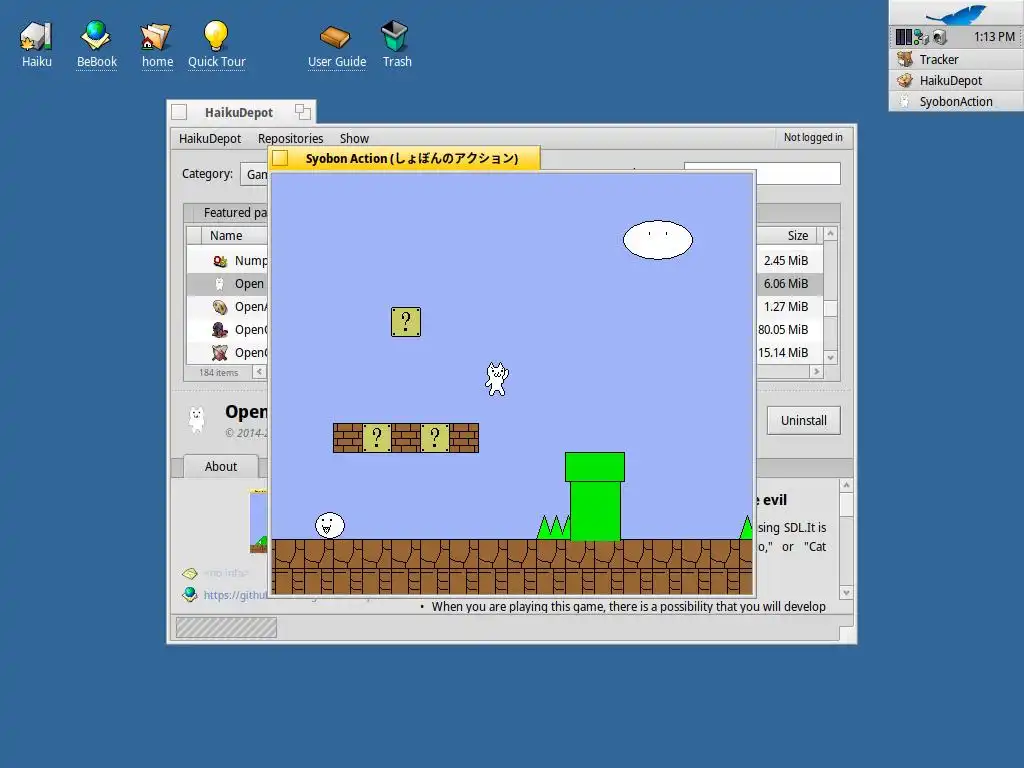Close the Syobon Action window
Screen dimensions: 1024x768
tap(280, 158)
